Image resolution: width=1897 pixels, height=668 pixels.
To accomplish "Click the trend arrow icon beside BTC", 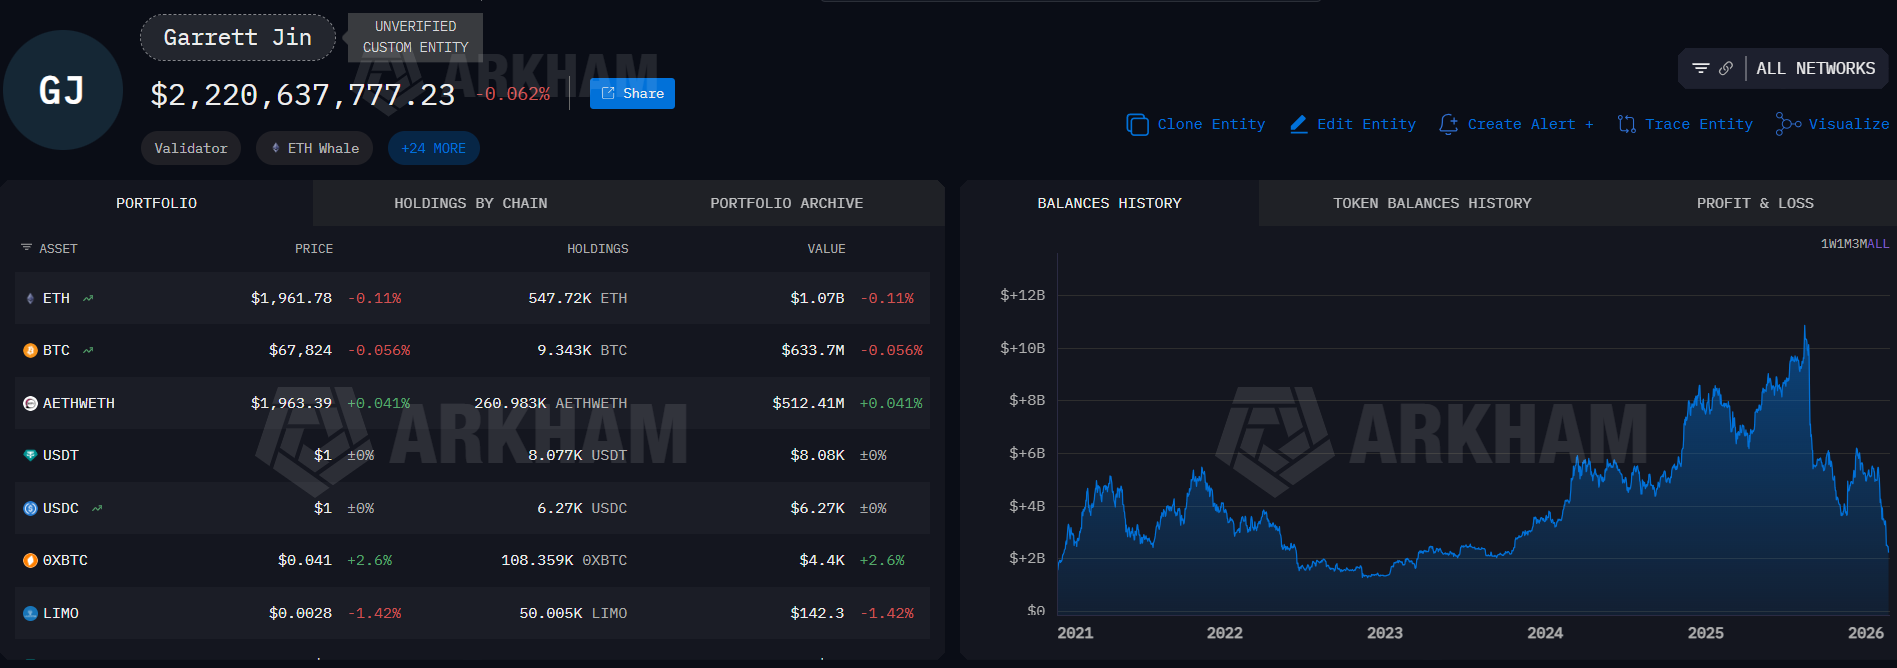I will [88, 350].
